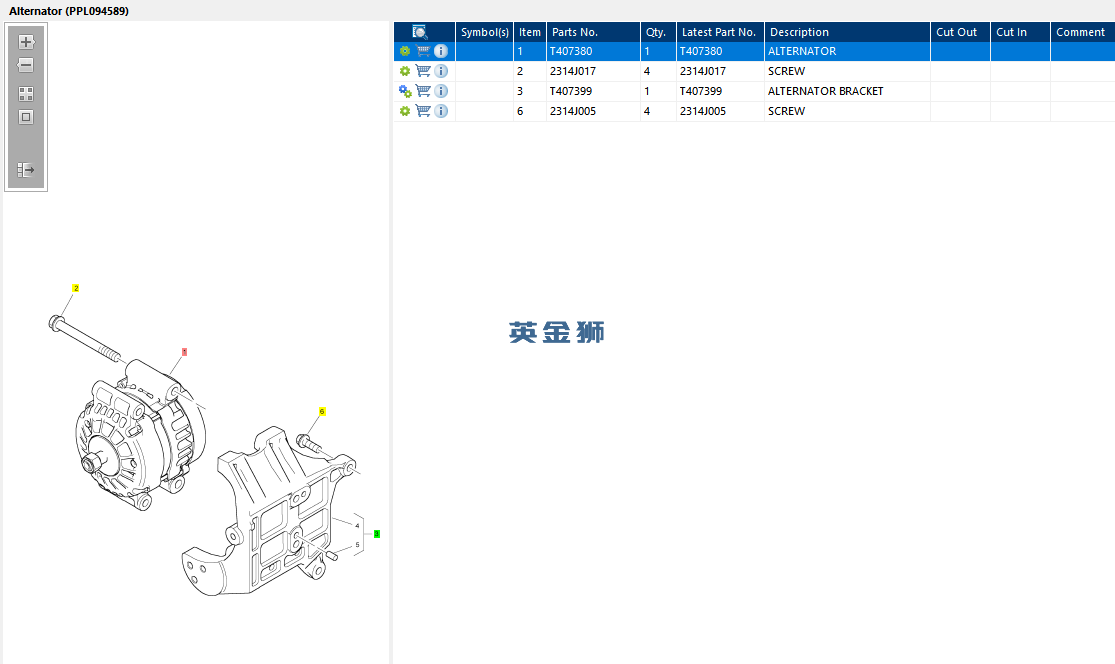Show info for screw 2314J005
The width and height of the screenshot is (1115, 664).
[441, 111]
